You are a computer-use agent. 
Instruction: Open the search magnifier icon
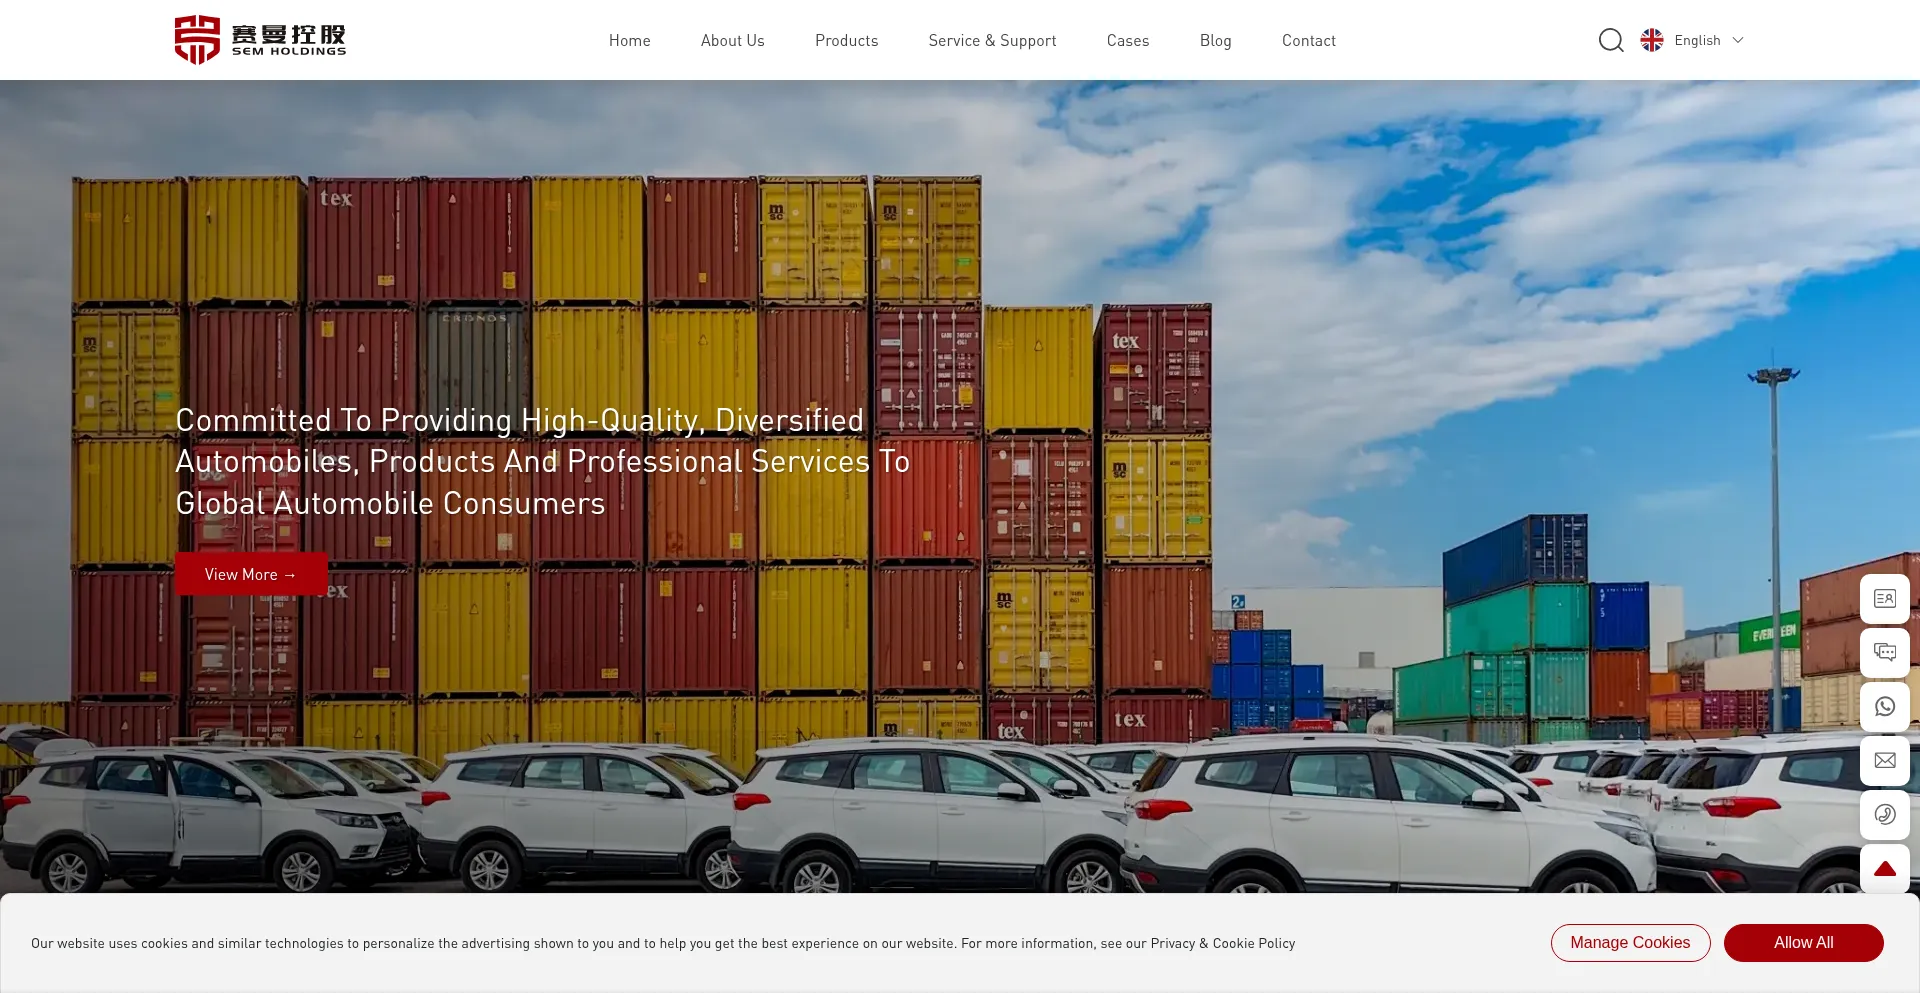pyautogui.click(x=1610, y=40)
